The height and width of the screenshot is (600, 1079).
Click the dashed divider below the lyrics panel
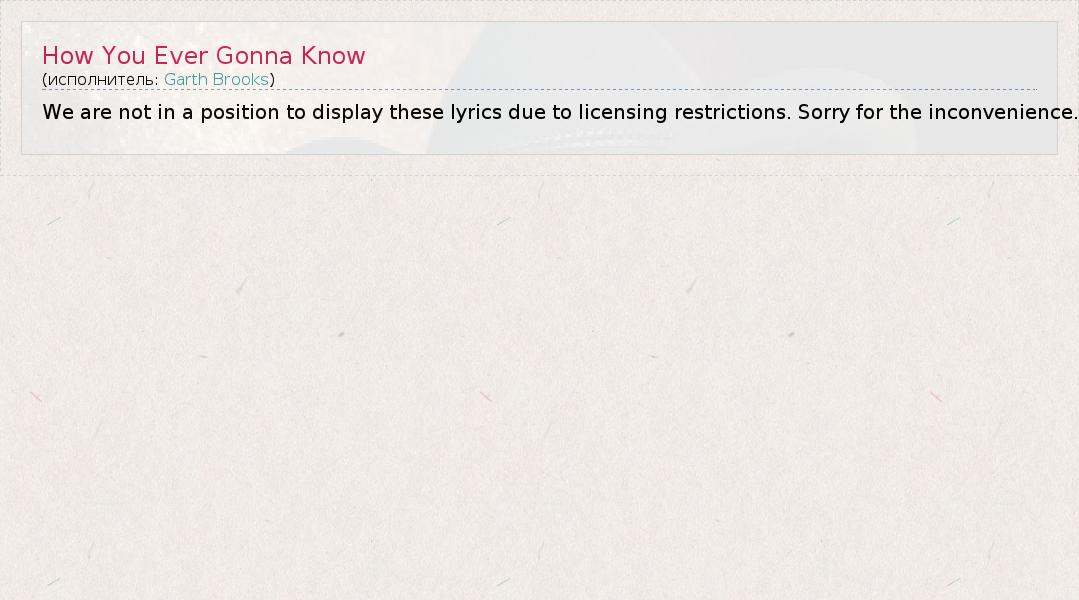[540, 176]
